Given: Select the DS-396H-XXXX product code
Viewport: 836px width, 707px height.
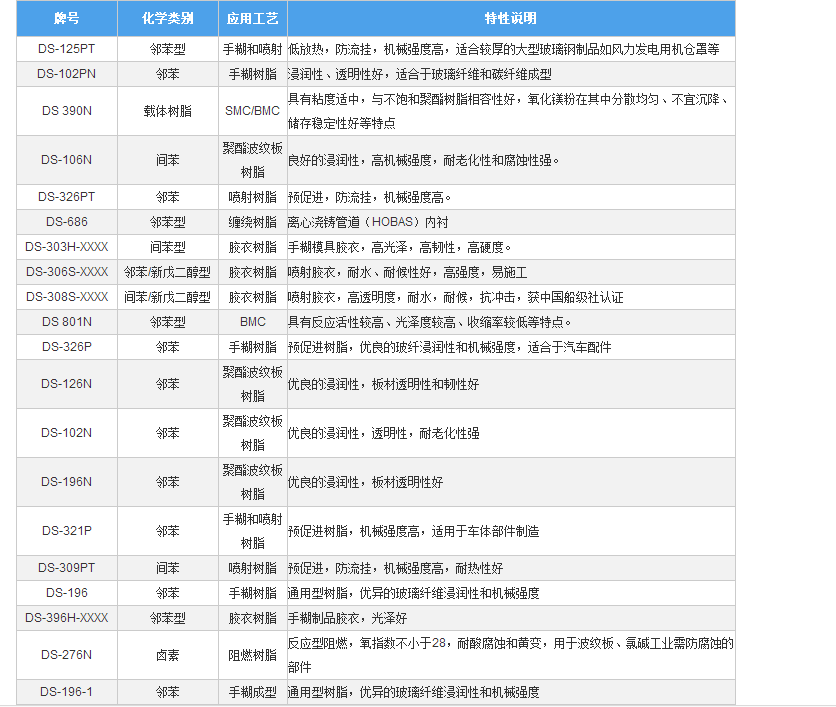Looking at the screenshot, I should pyautogui.click(x=67, y=618).
